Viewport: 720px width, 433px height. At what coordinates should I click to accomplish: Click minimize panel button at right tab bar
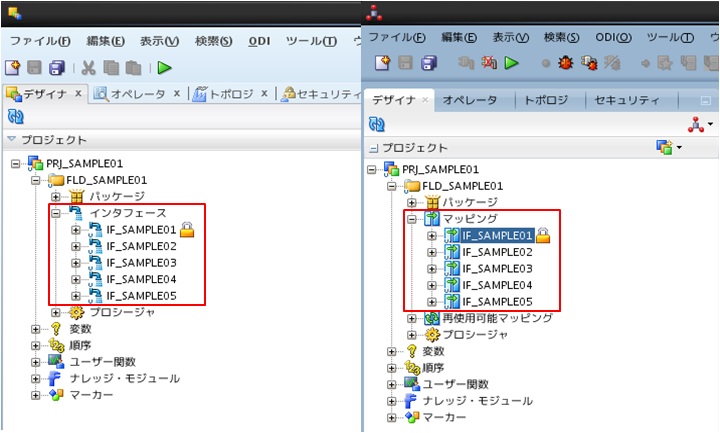click(706, 100)
